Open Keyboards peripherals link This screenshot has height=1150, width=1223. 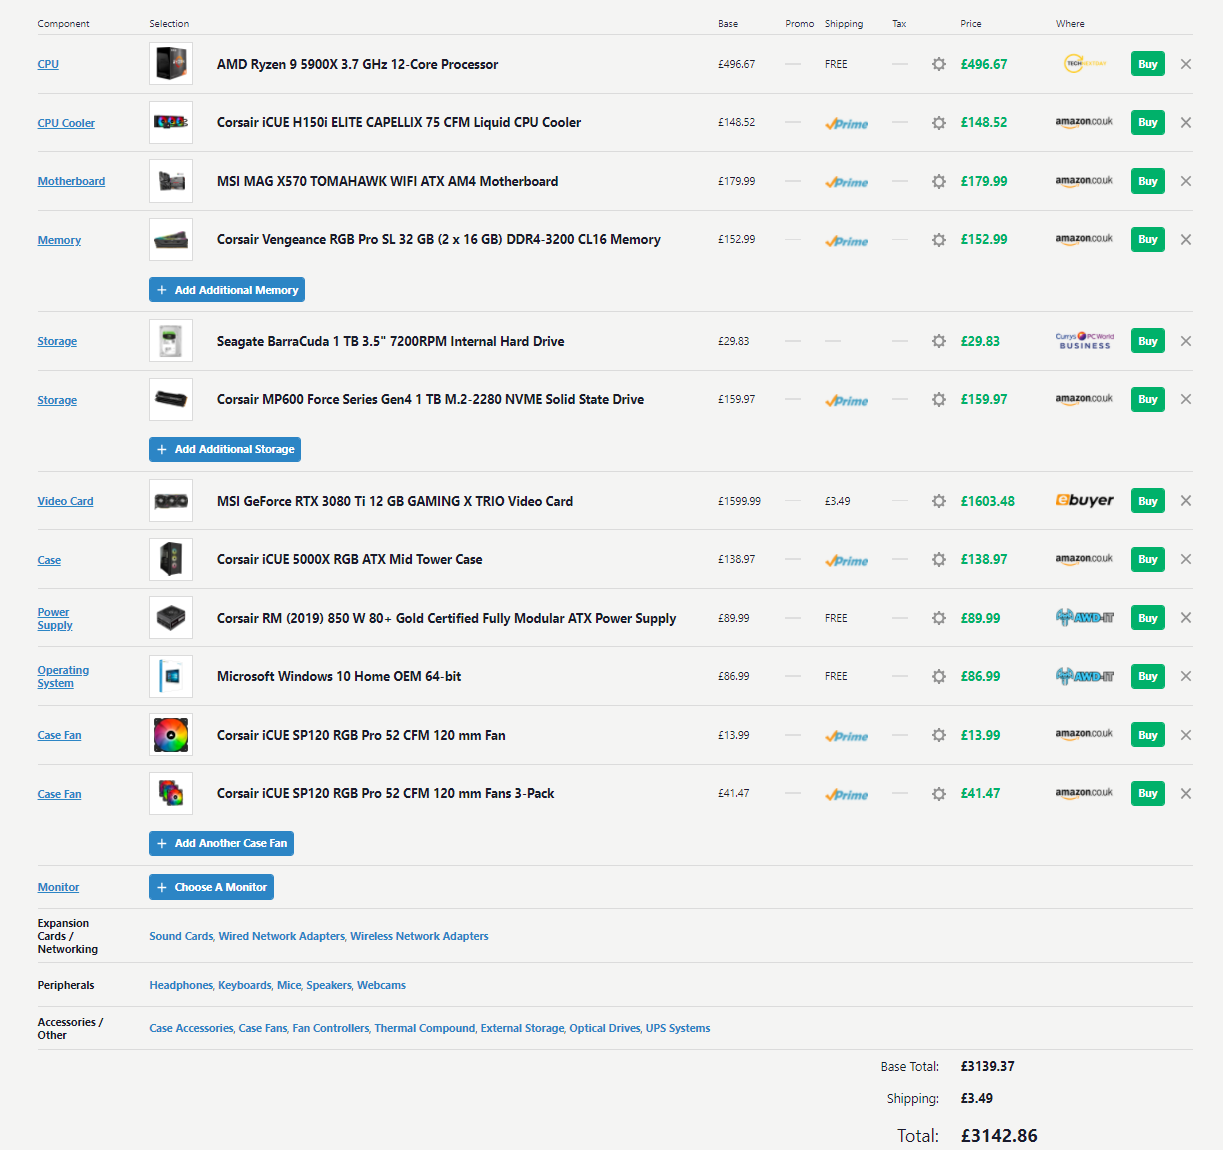coord(245,985)
